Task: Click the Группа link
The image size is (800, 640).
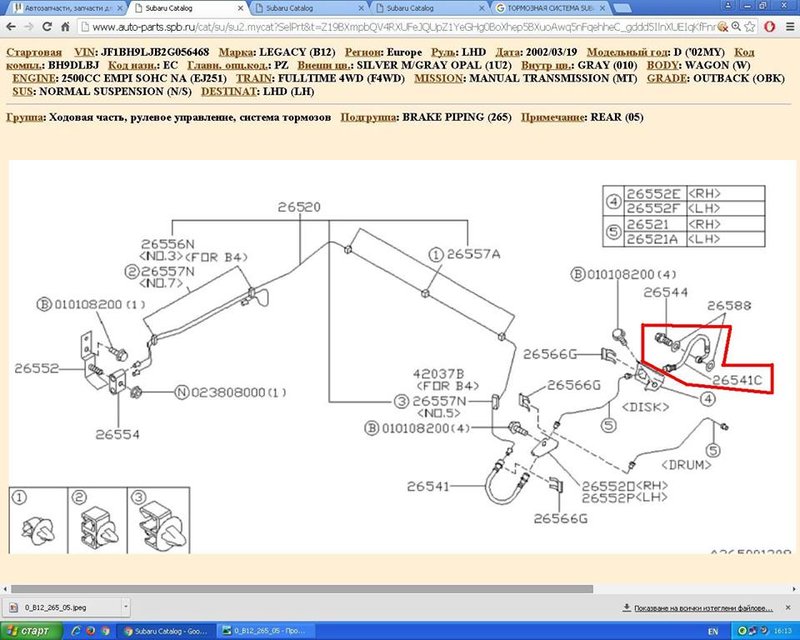Action: 24,117
